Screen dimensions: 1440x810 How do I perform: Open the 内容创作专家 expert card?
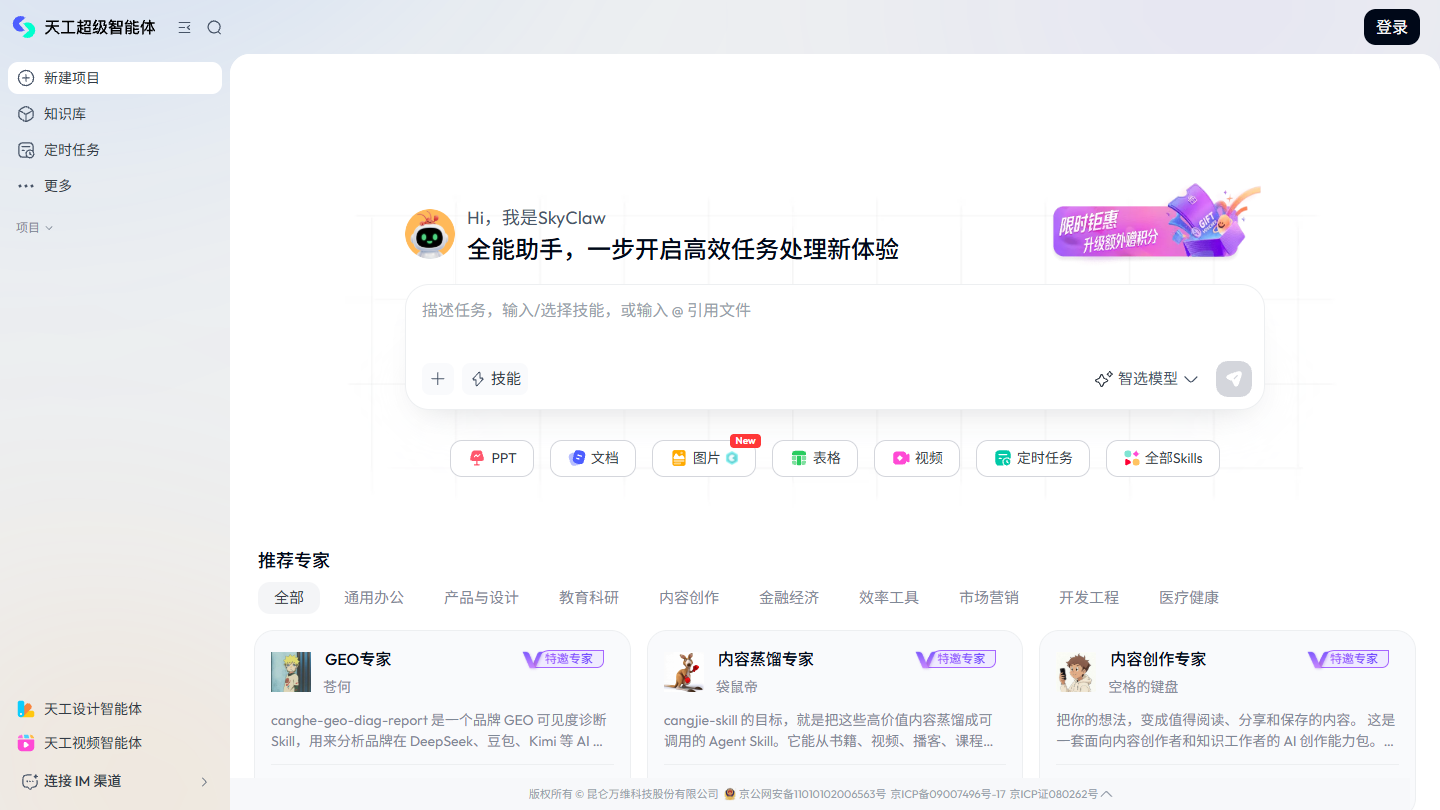pos(1227,704)
